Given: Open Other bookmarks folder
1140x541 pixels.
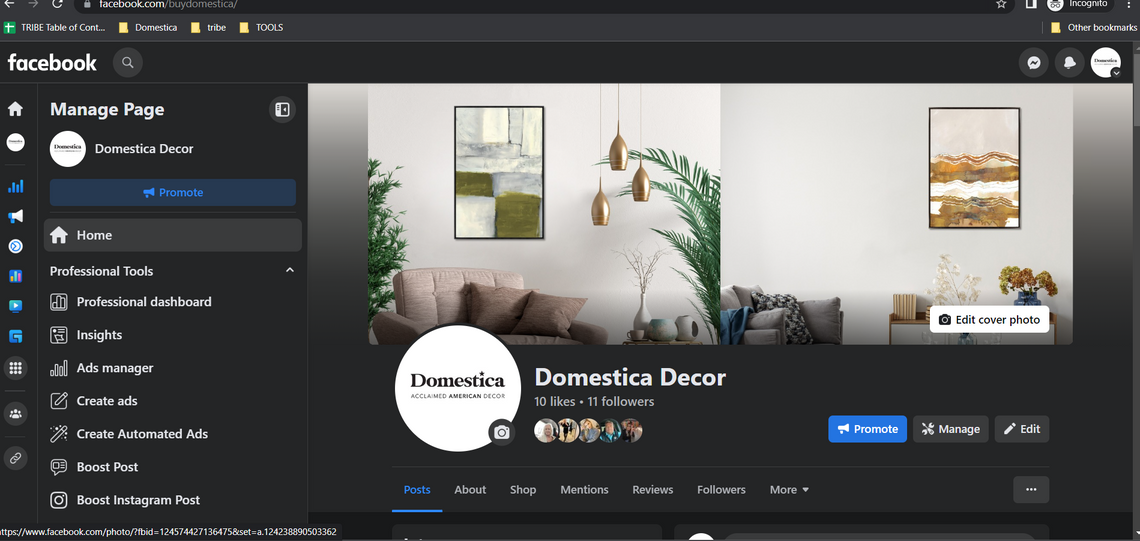Looking at the screenshot, I should click(x=1093, y=28).
